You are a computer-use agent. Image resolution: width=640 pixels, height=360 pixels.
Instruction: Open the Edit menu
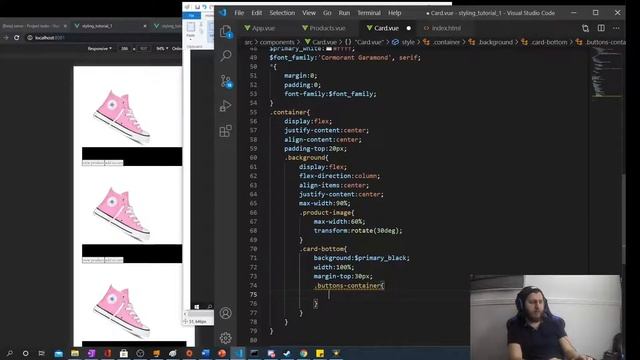[x=257, y=13]
